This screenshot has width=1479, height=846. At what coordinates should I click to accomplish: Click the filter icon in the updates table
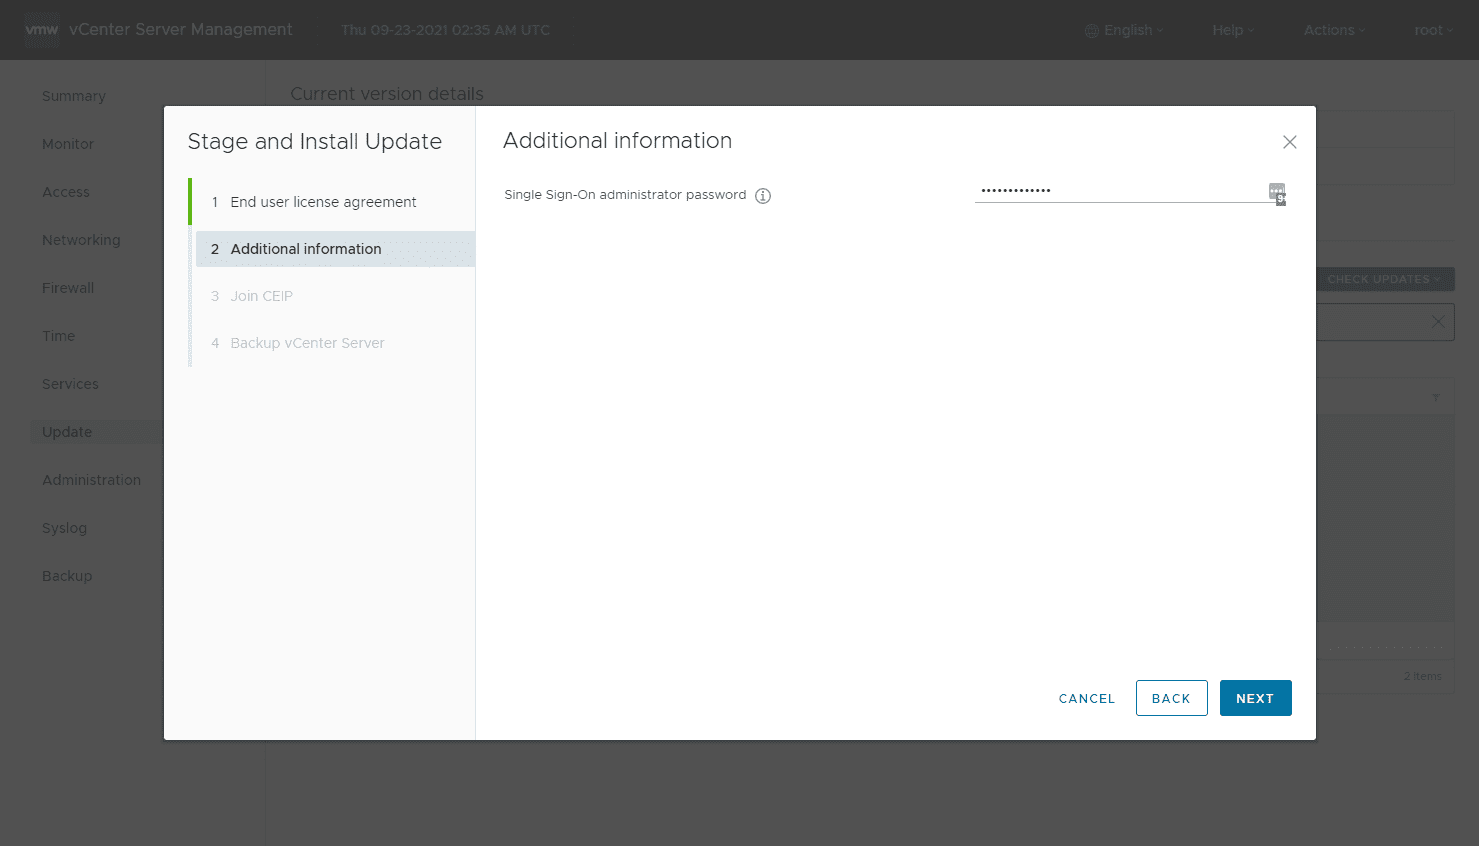click(x=1436, y=397)
